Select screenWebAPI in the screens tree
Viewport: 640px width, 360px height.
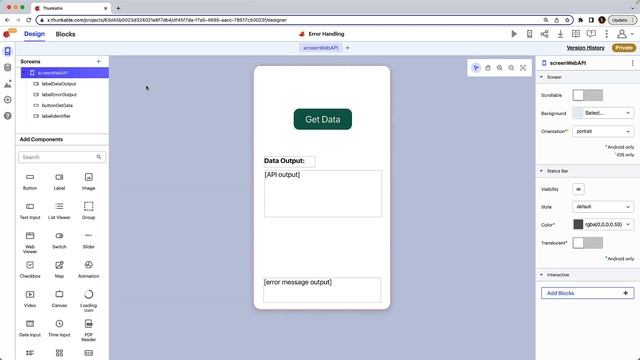point(65,73)
